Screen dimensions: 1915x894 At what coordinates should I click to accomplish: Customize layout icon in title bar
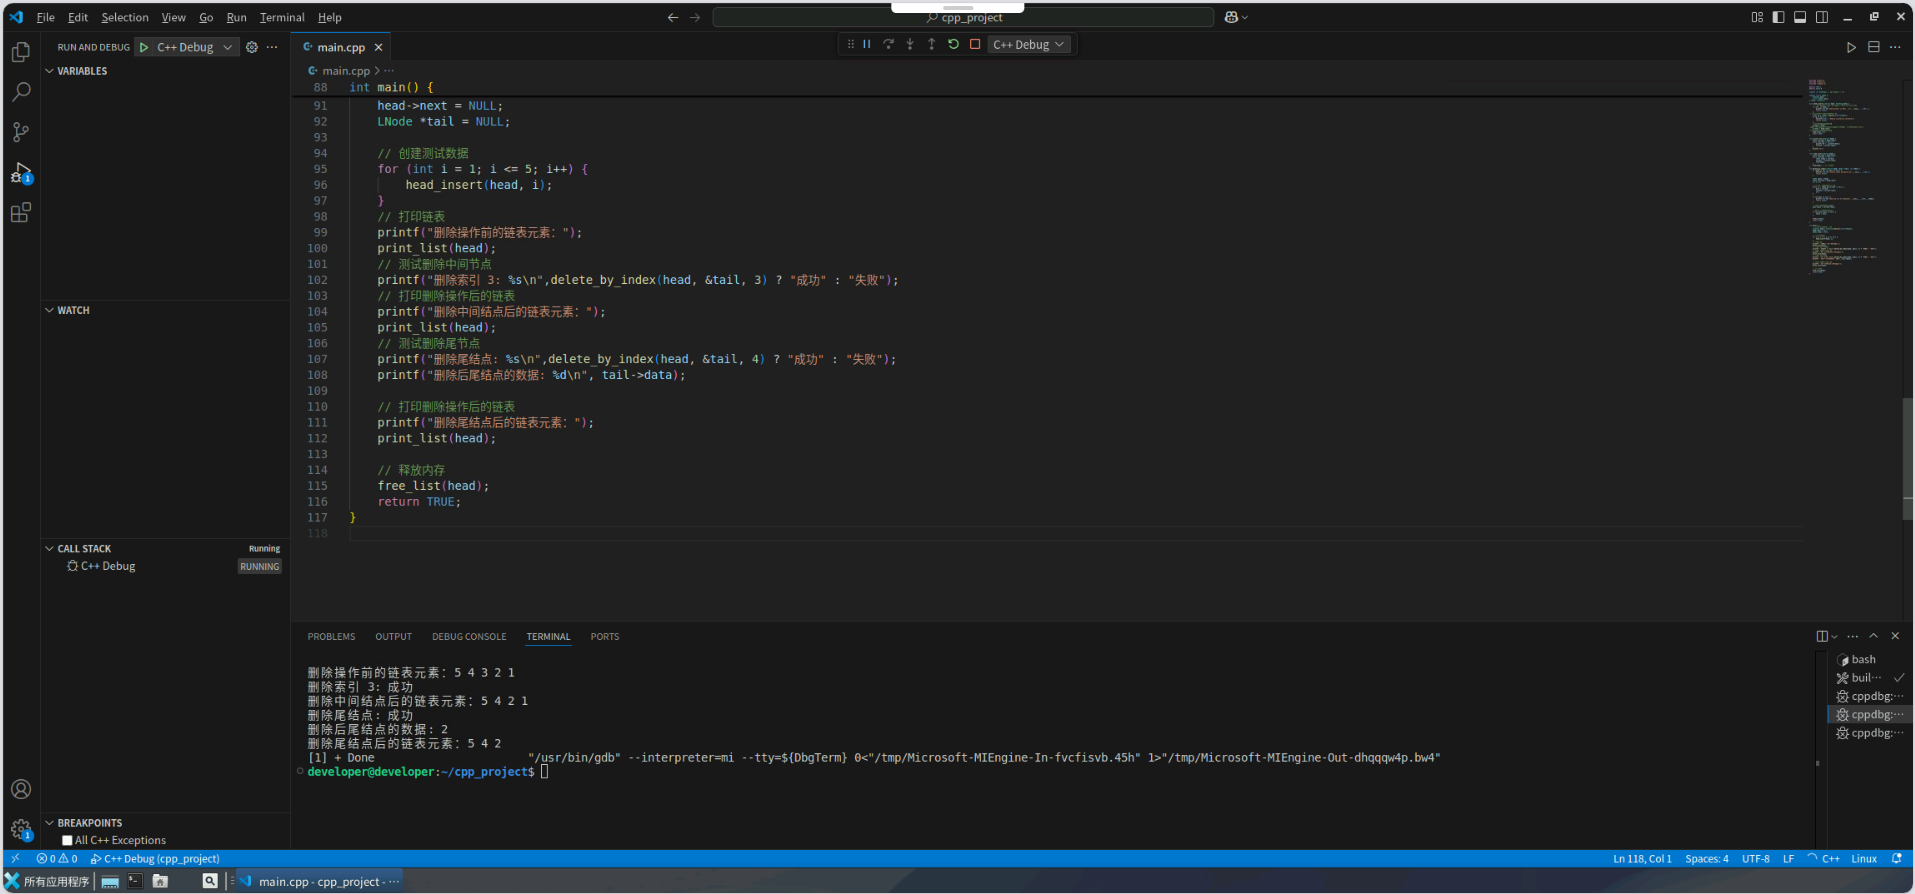tap(1757, 17)
